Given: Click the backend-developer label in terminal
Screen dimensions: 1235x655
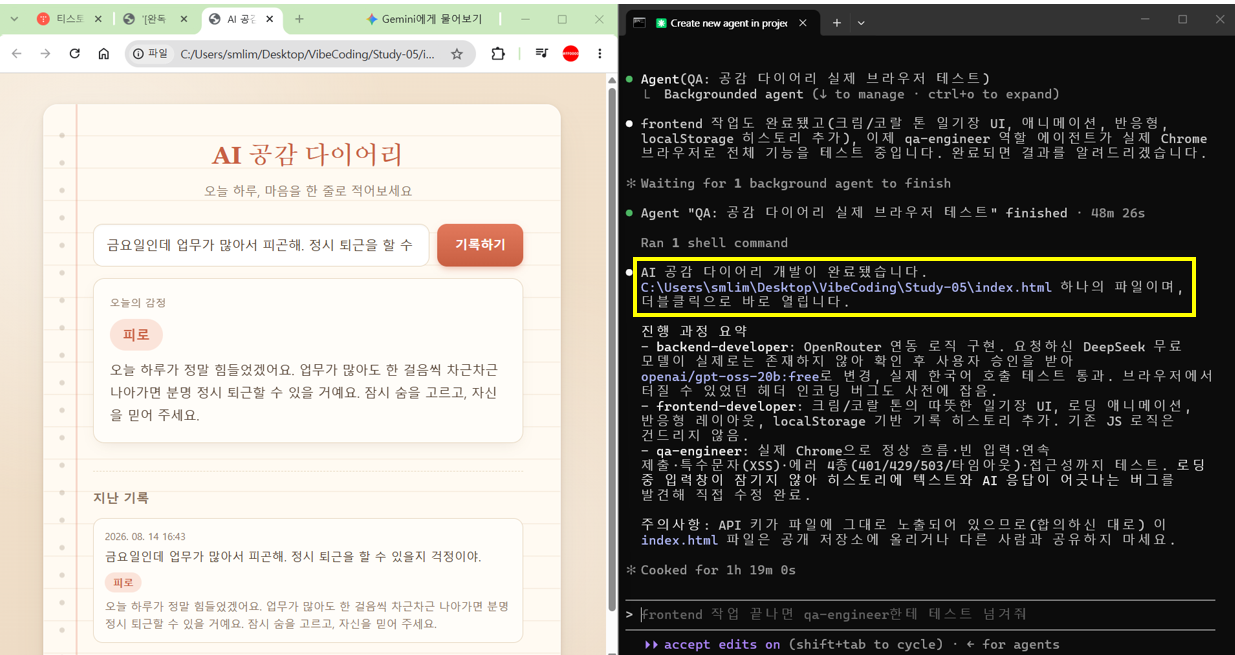Looking at the screenshot, I should pyautogui.click(x=720, y=346).
